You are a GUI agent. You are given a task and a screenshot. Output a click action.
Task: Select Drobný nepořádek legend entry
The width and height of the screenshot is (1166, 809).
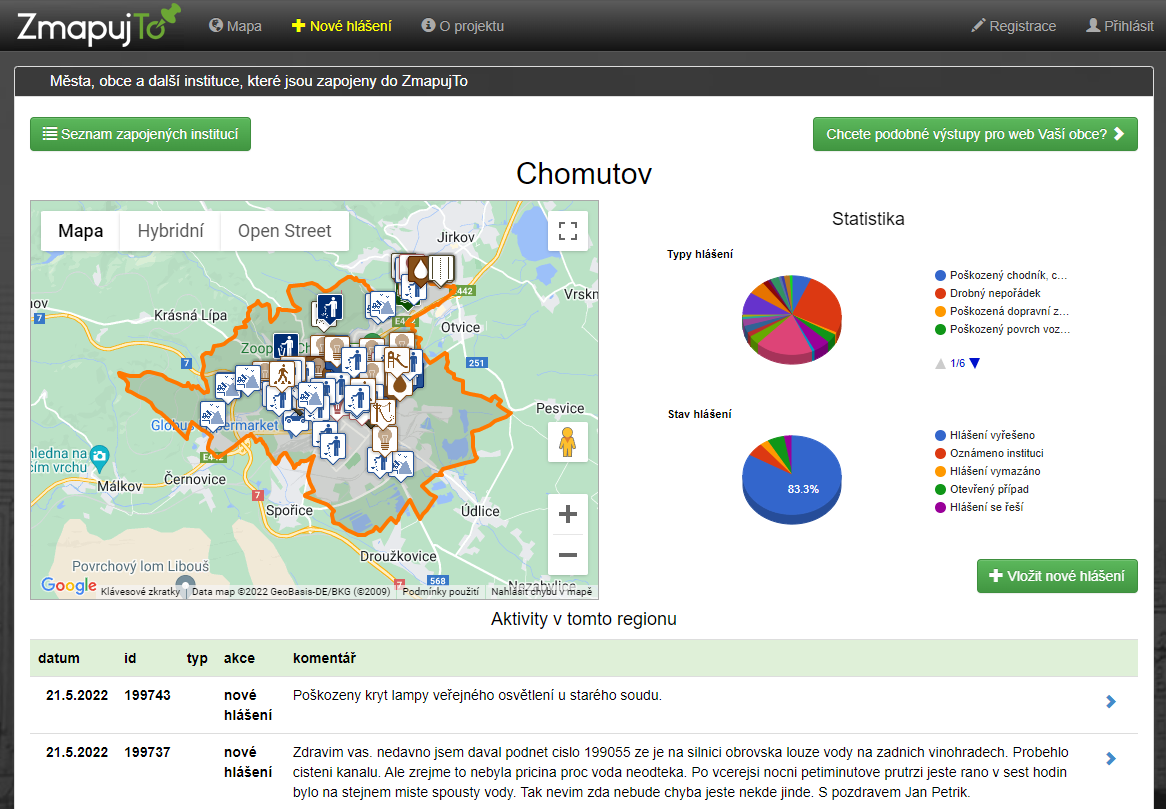click(x=988, y=293)
